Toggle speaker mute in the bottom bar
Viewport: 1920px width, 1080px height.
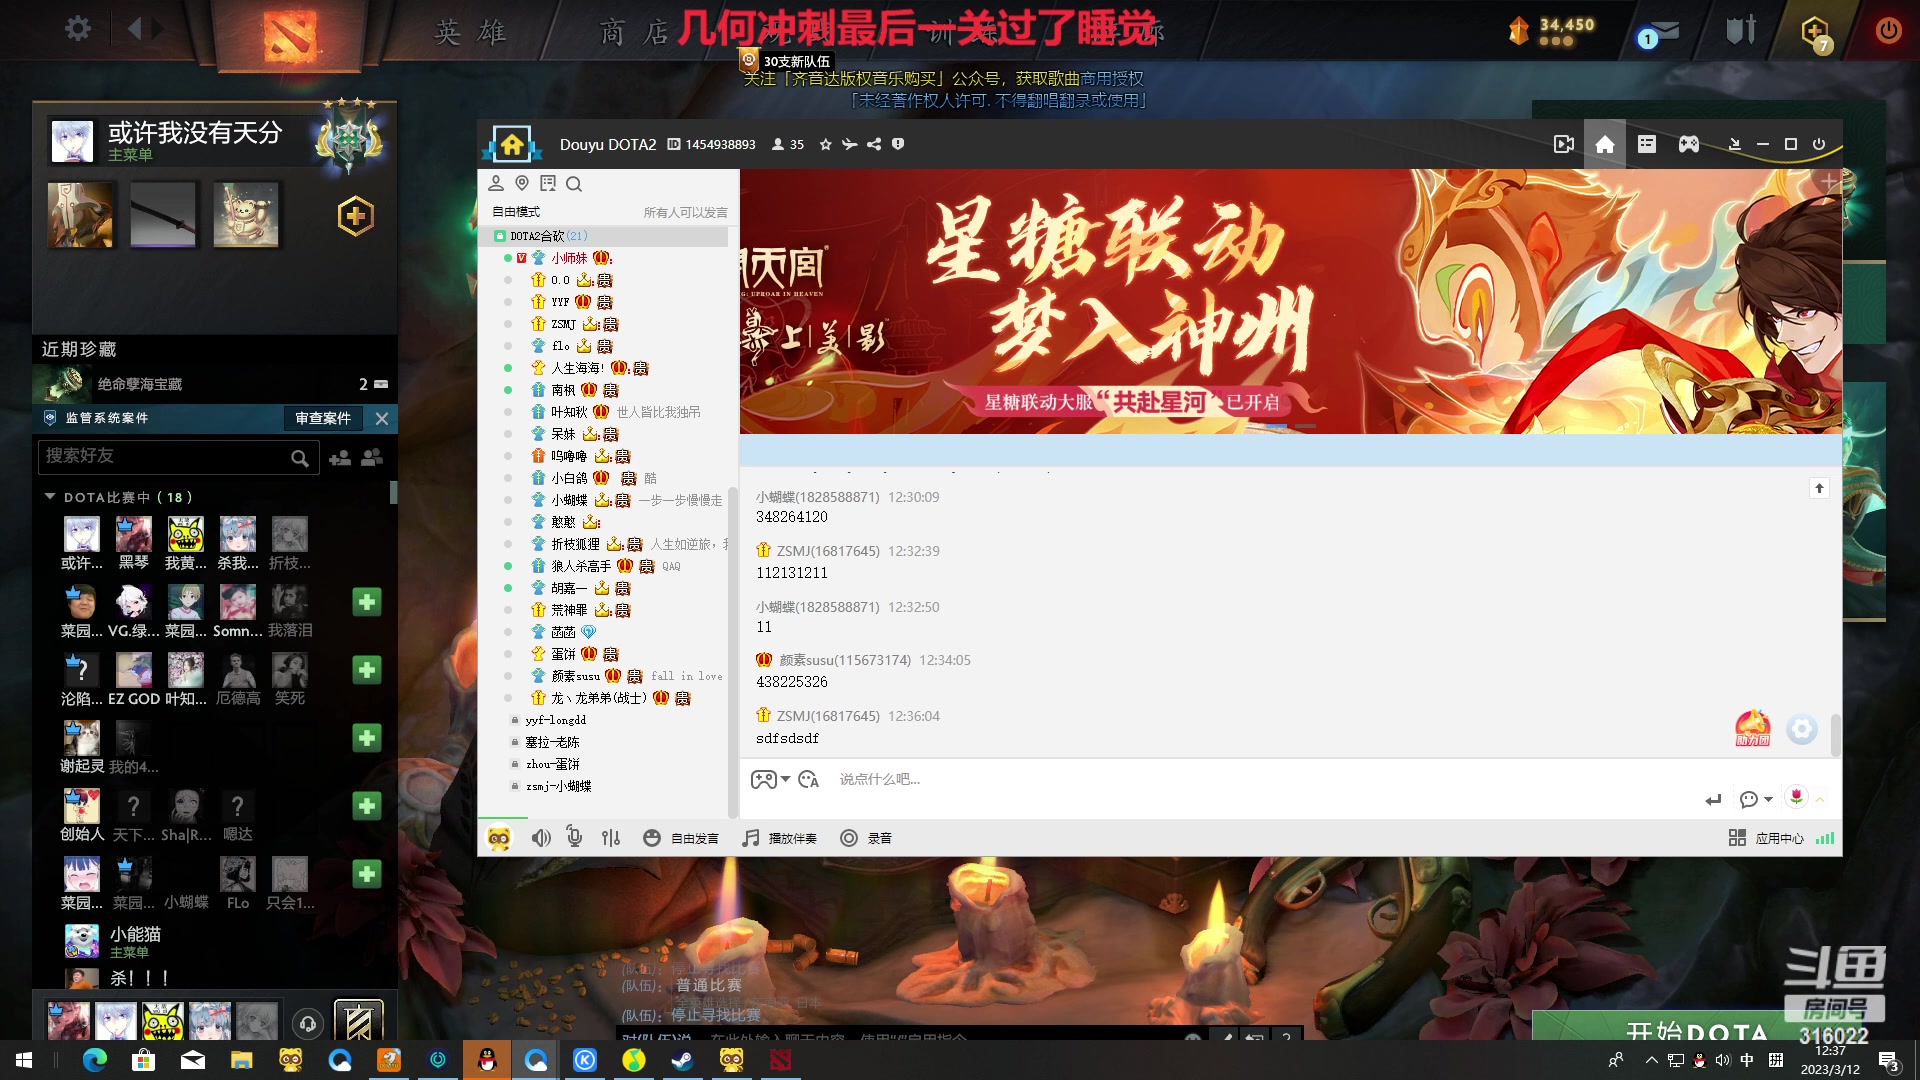pyautogui.click(x=541, y=838)
